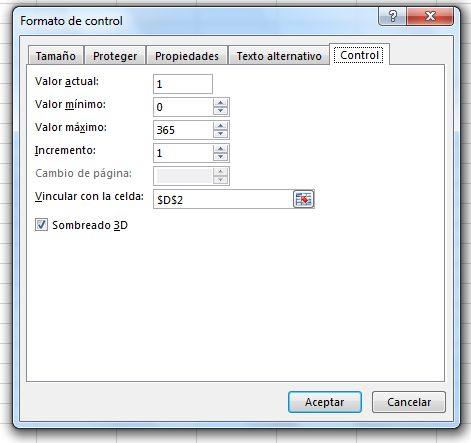Toggle the Sombreado 3D checkbox
Image resolution: width=471 pixels, height=443 pixels.
point(41,225)
